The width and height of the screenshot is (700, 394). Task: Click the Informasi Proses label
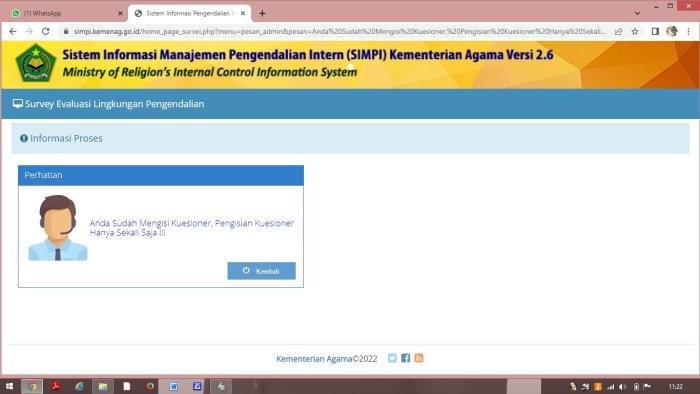[x=66, y=138]
